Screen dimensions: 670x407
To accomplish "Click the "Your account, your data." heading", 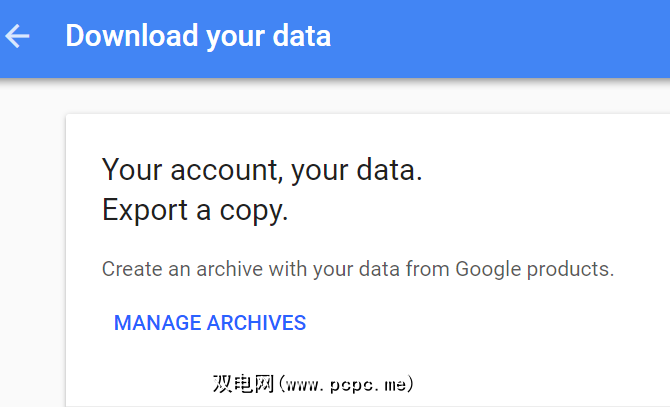I will (262, 171).
